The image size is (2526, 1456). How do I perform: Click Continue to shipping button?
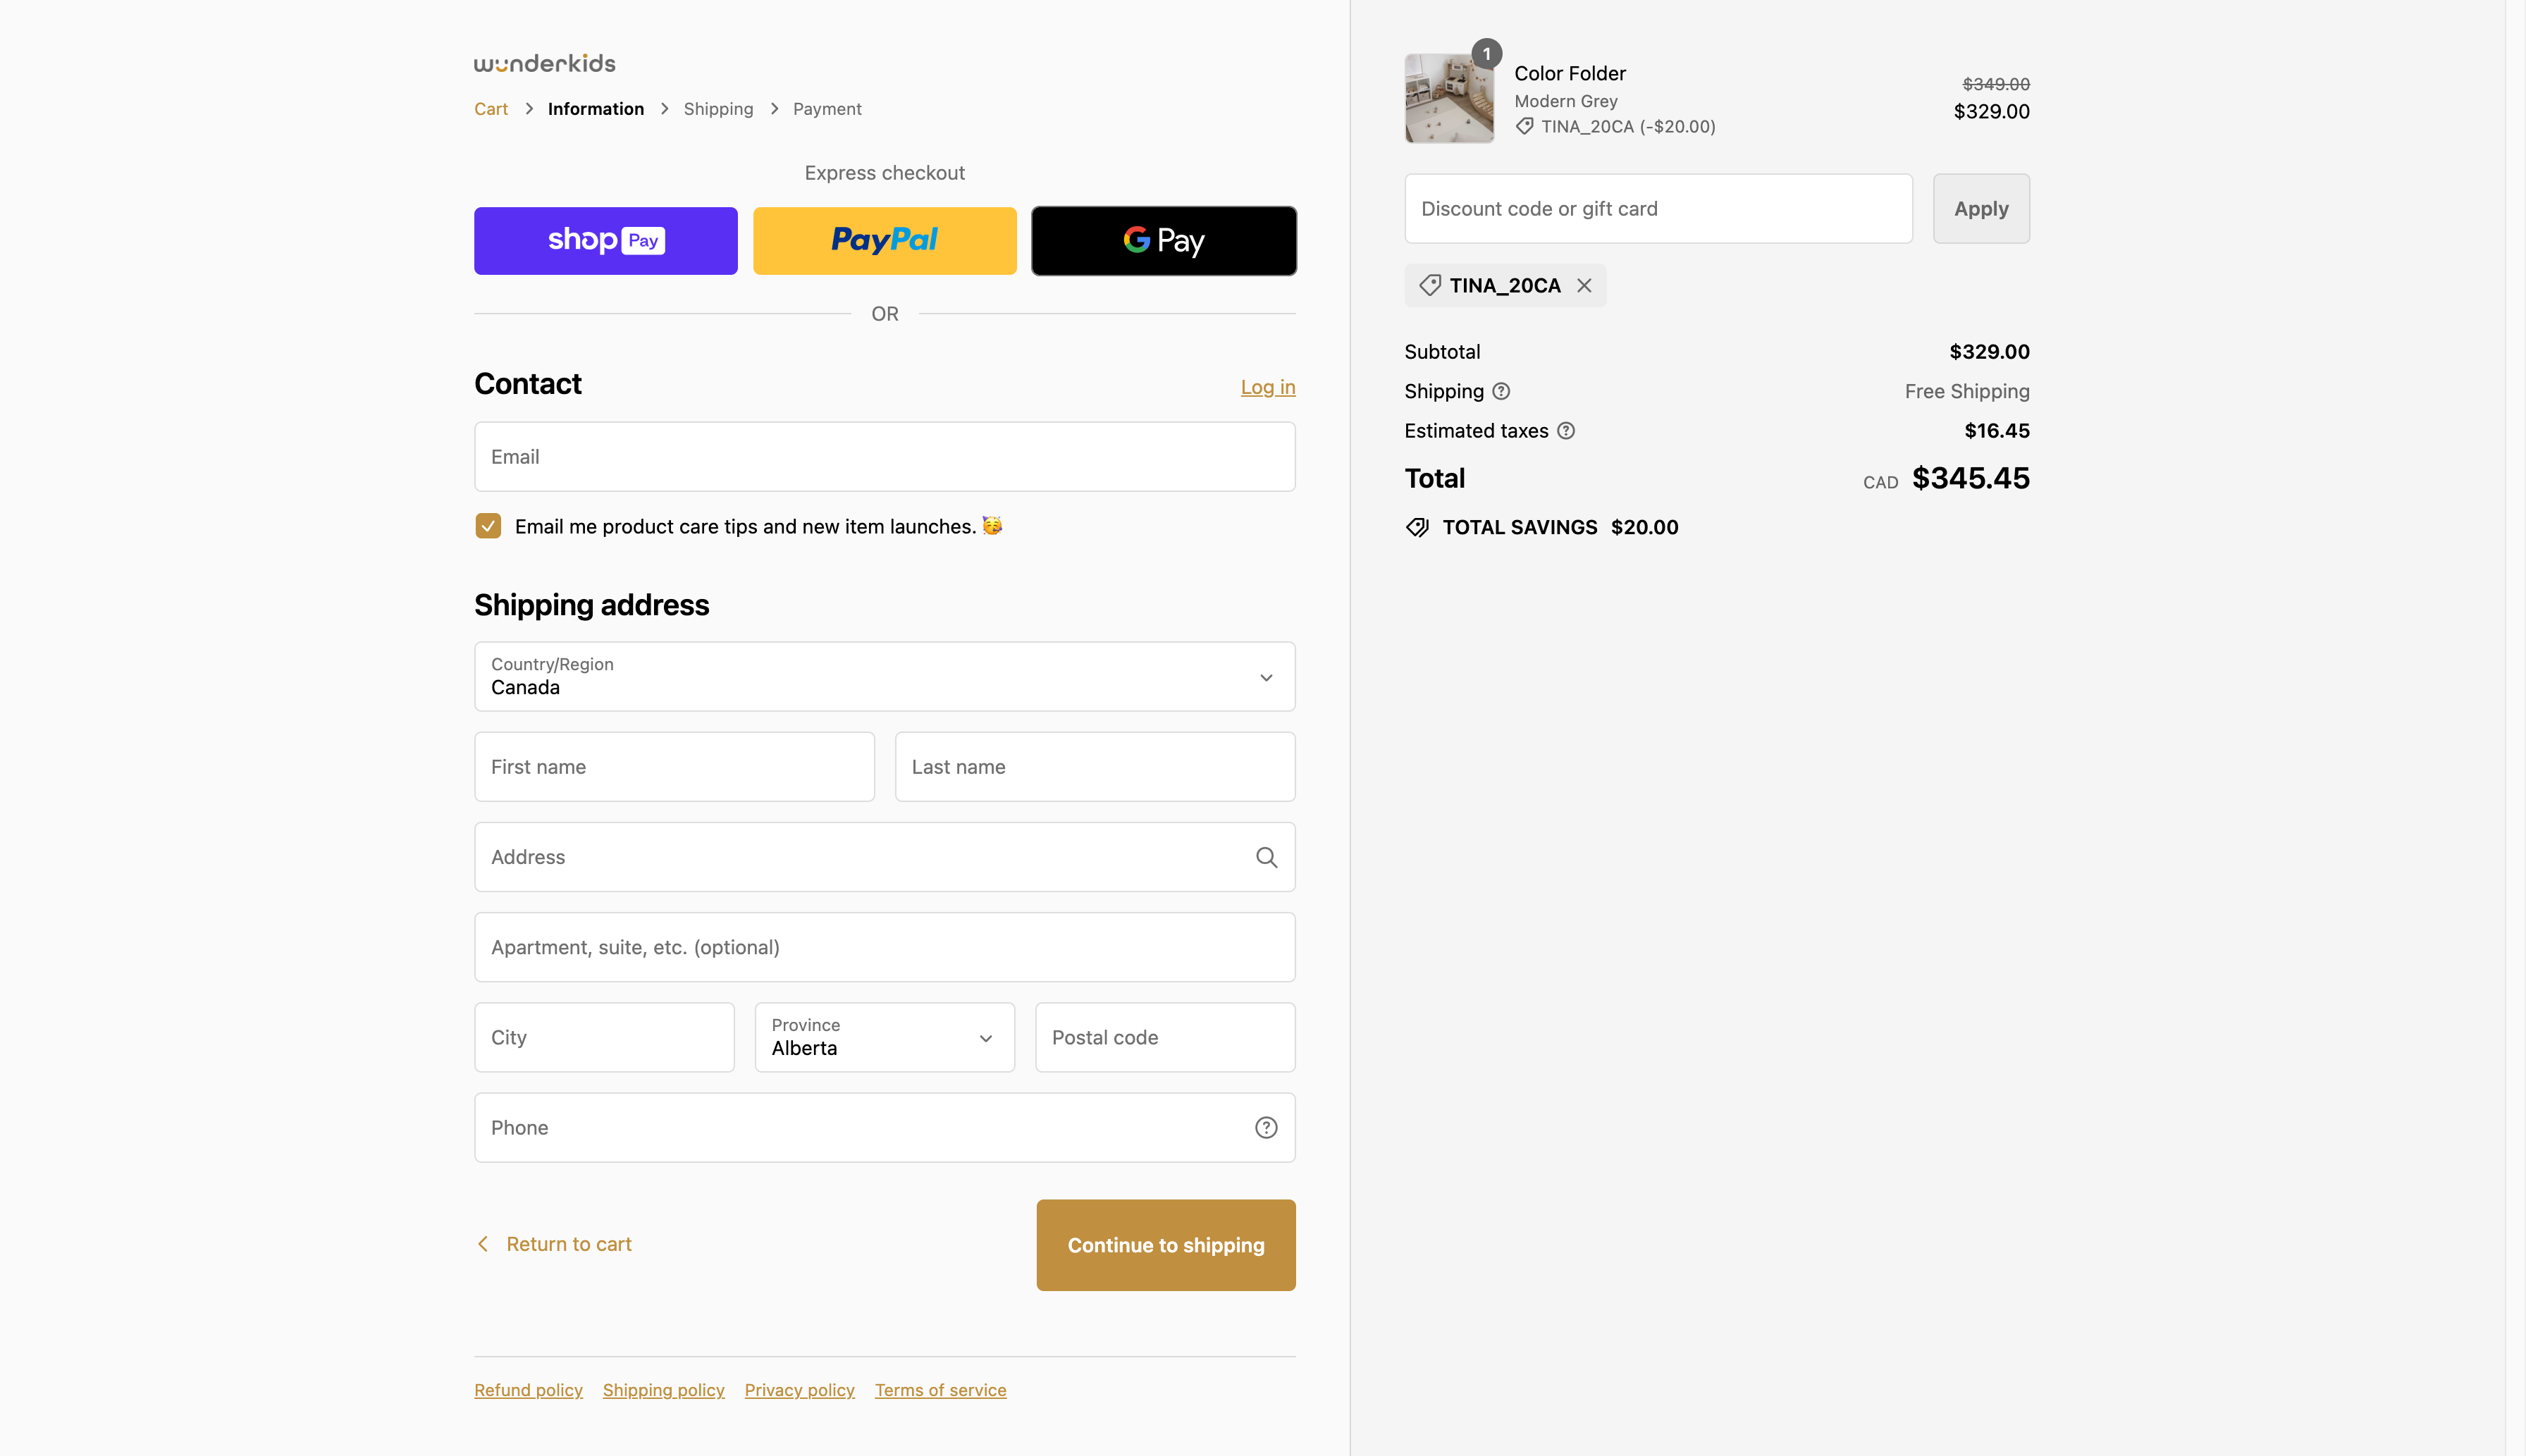click(1165, 1245)
